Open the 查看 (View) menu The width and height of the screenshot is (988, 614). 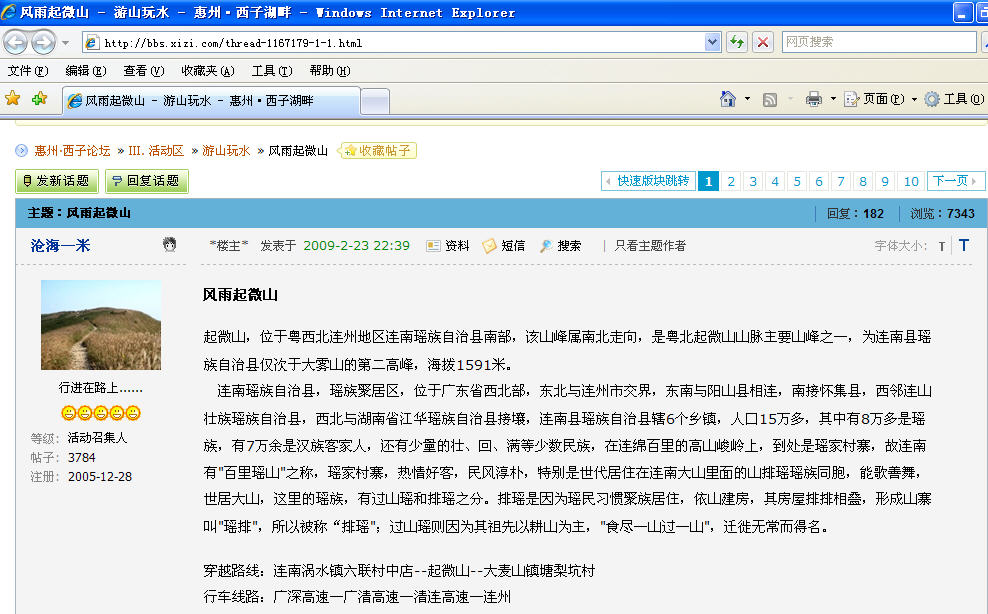coord(142,71)
